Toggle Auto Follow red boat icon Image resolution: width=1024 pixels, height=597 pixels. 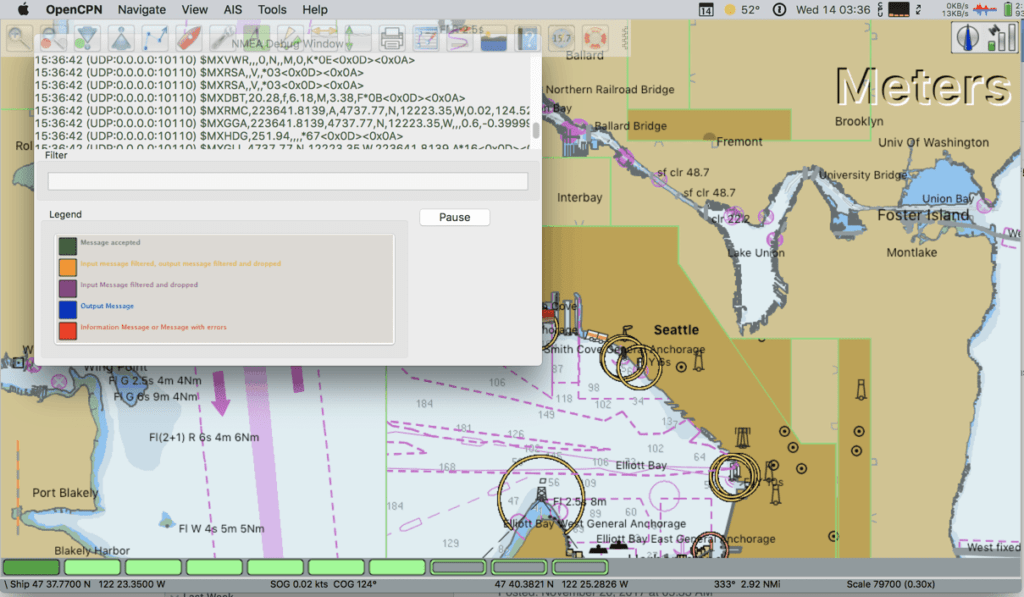[189, 39]
